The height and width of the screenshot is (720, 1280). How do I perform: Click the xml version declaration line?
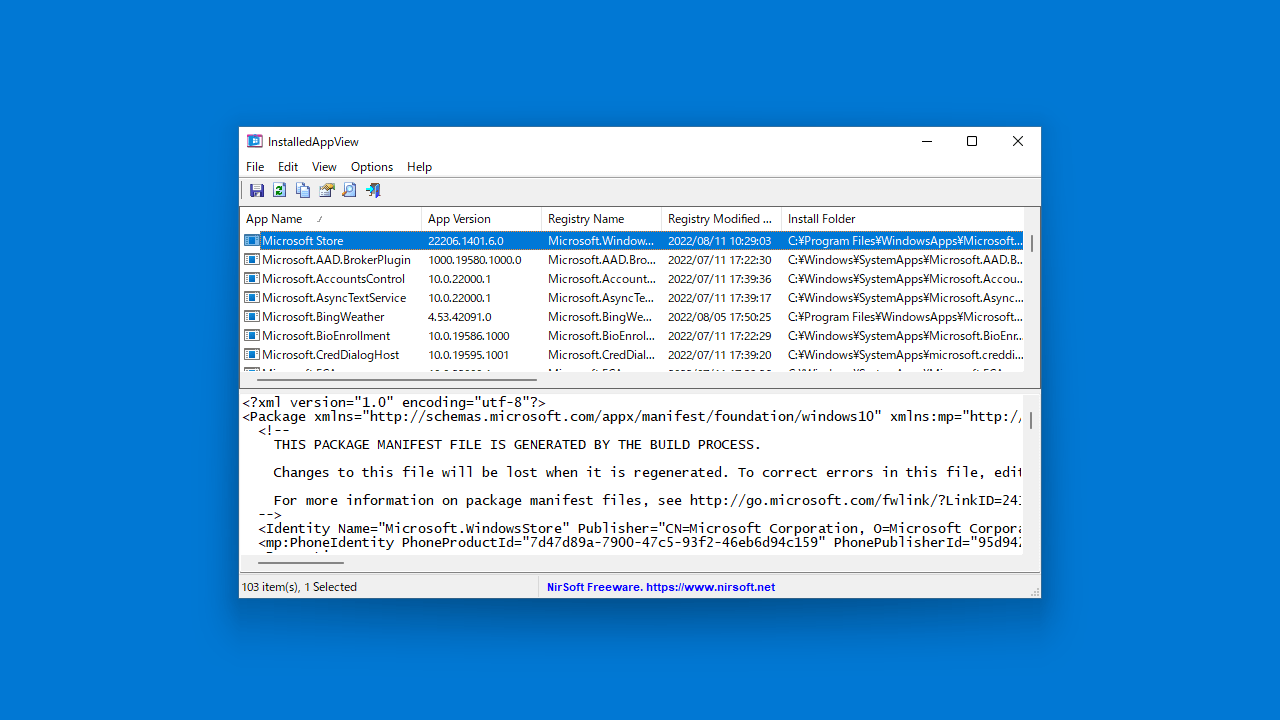(x=394, y=402)
